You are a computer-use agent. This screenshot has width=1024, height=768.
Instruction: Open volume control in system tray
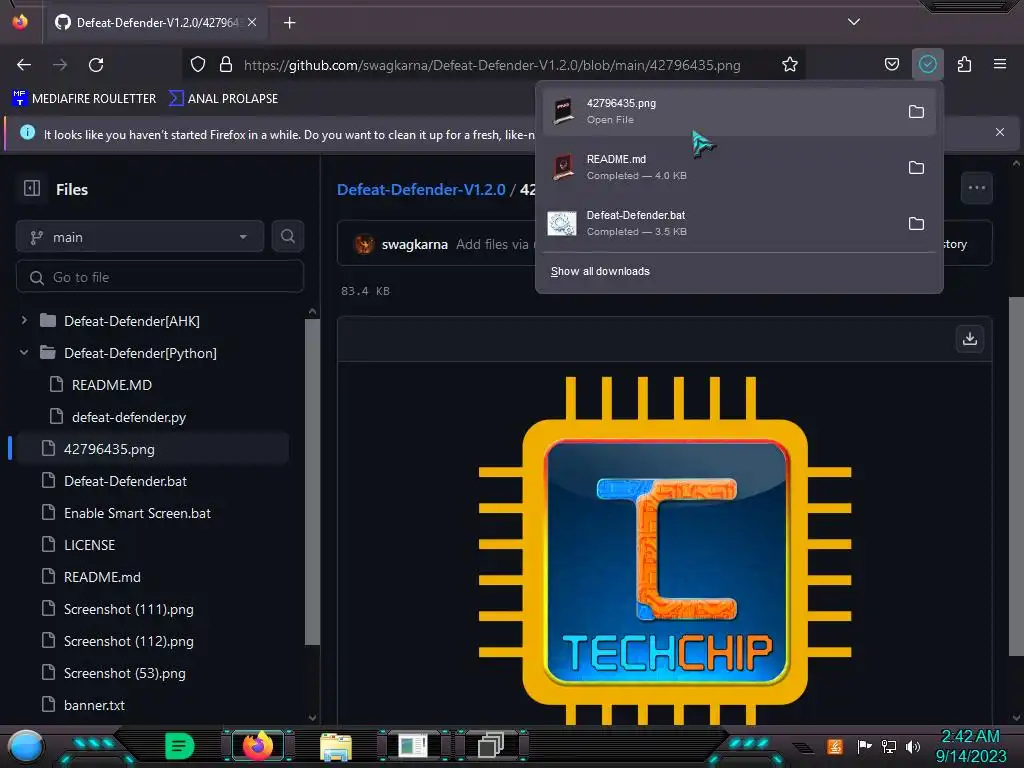[913, 746]
